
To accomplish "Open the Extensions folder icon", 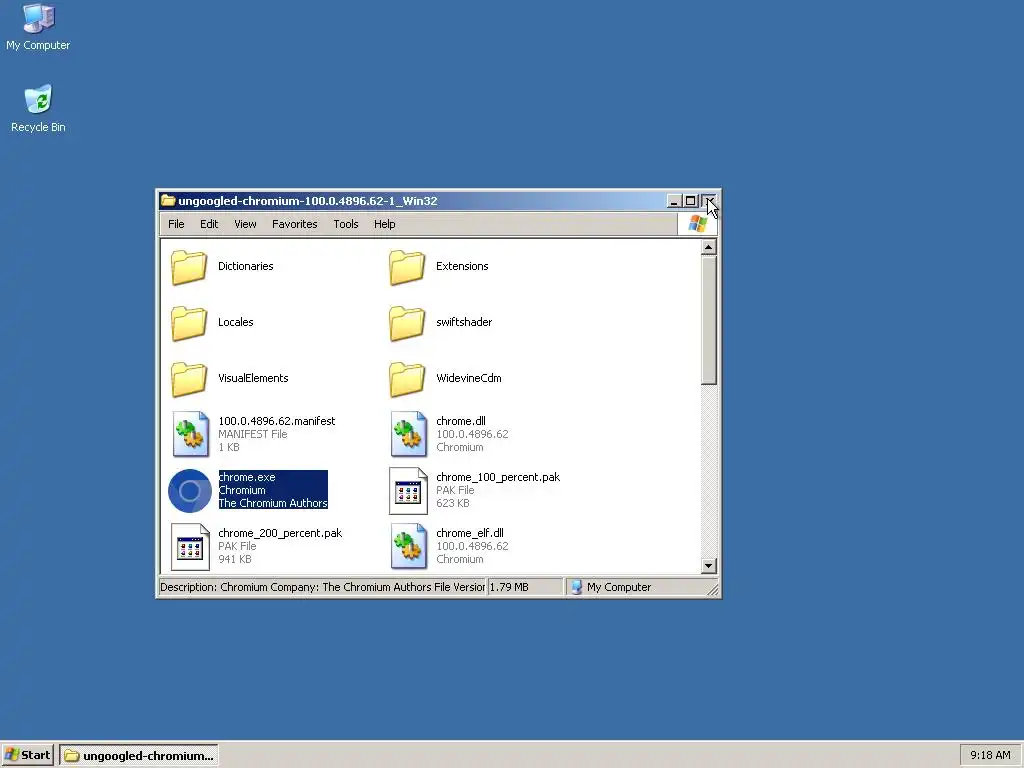I will pyautogui.click(x=408, y=267).
